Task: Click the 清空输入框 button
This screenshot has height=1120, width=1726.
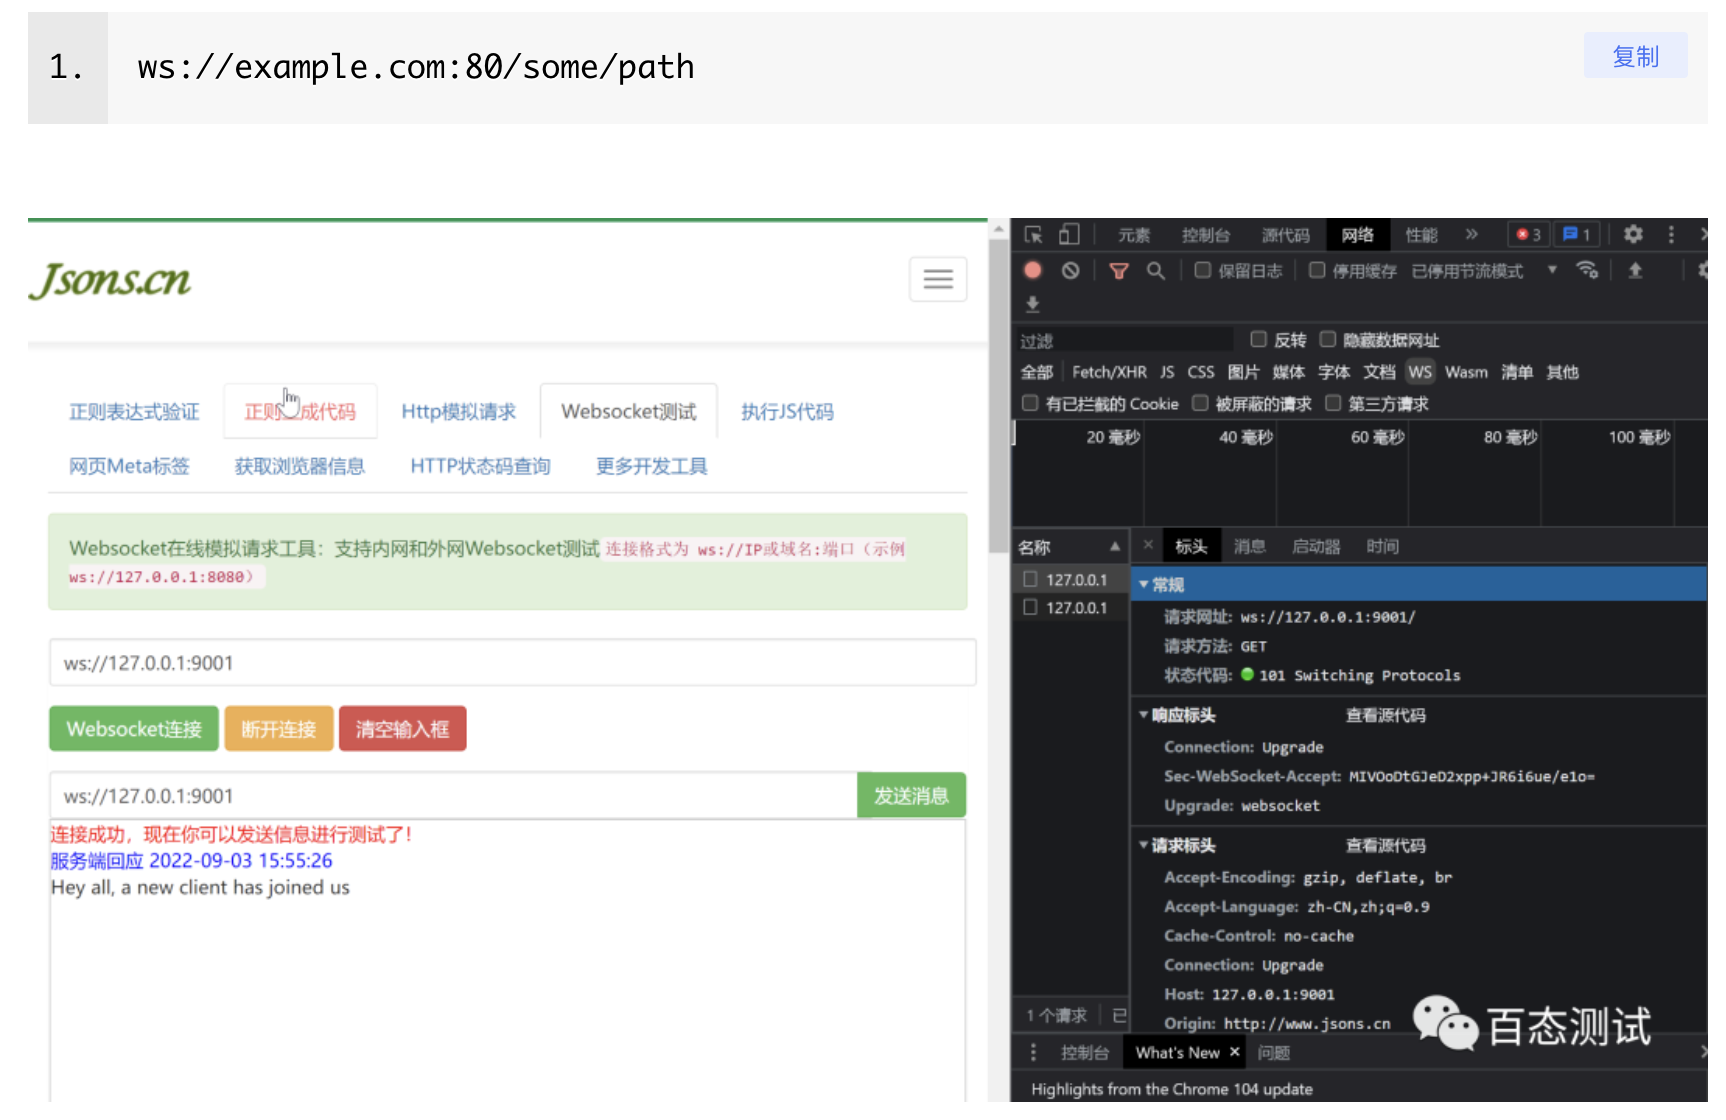Action: click(403, 729)
